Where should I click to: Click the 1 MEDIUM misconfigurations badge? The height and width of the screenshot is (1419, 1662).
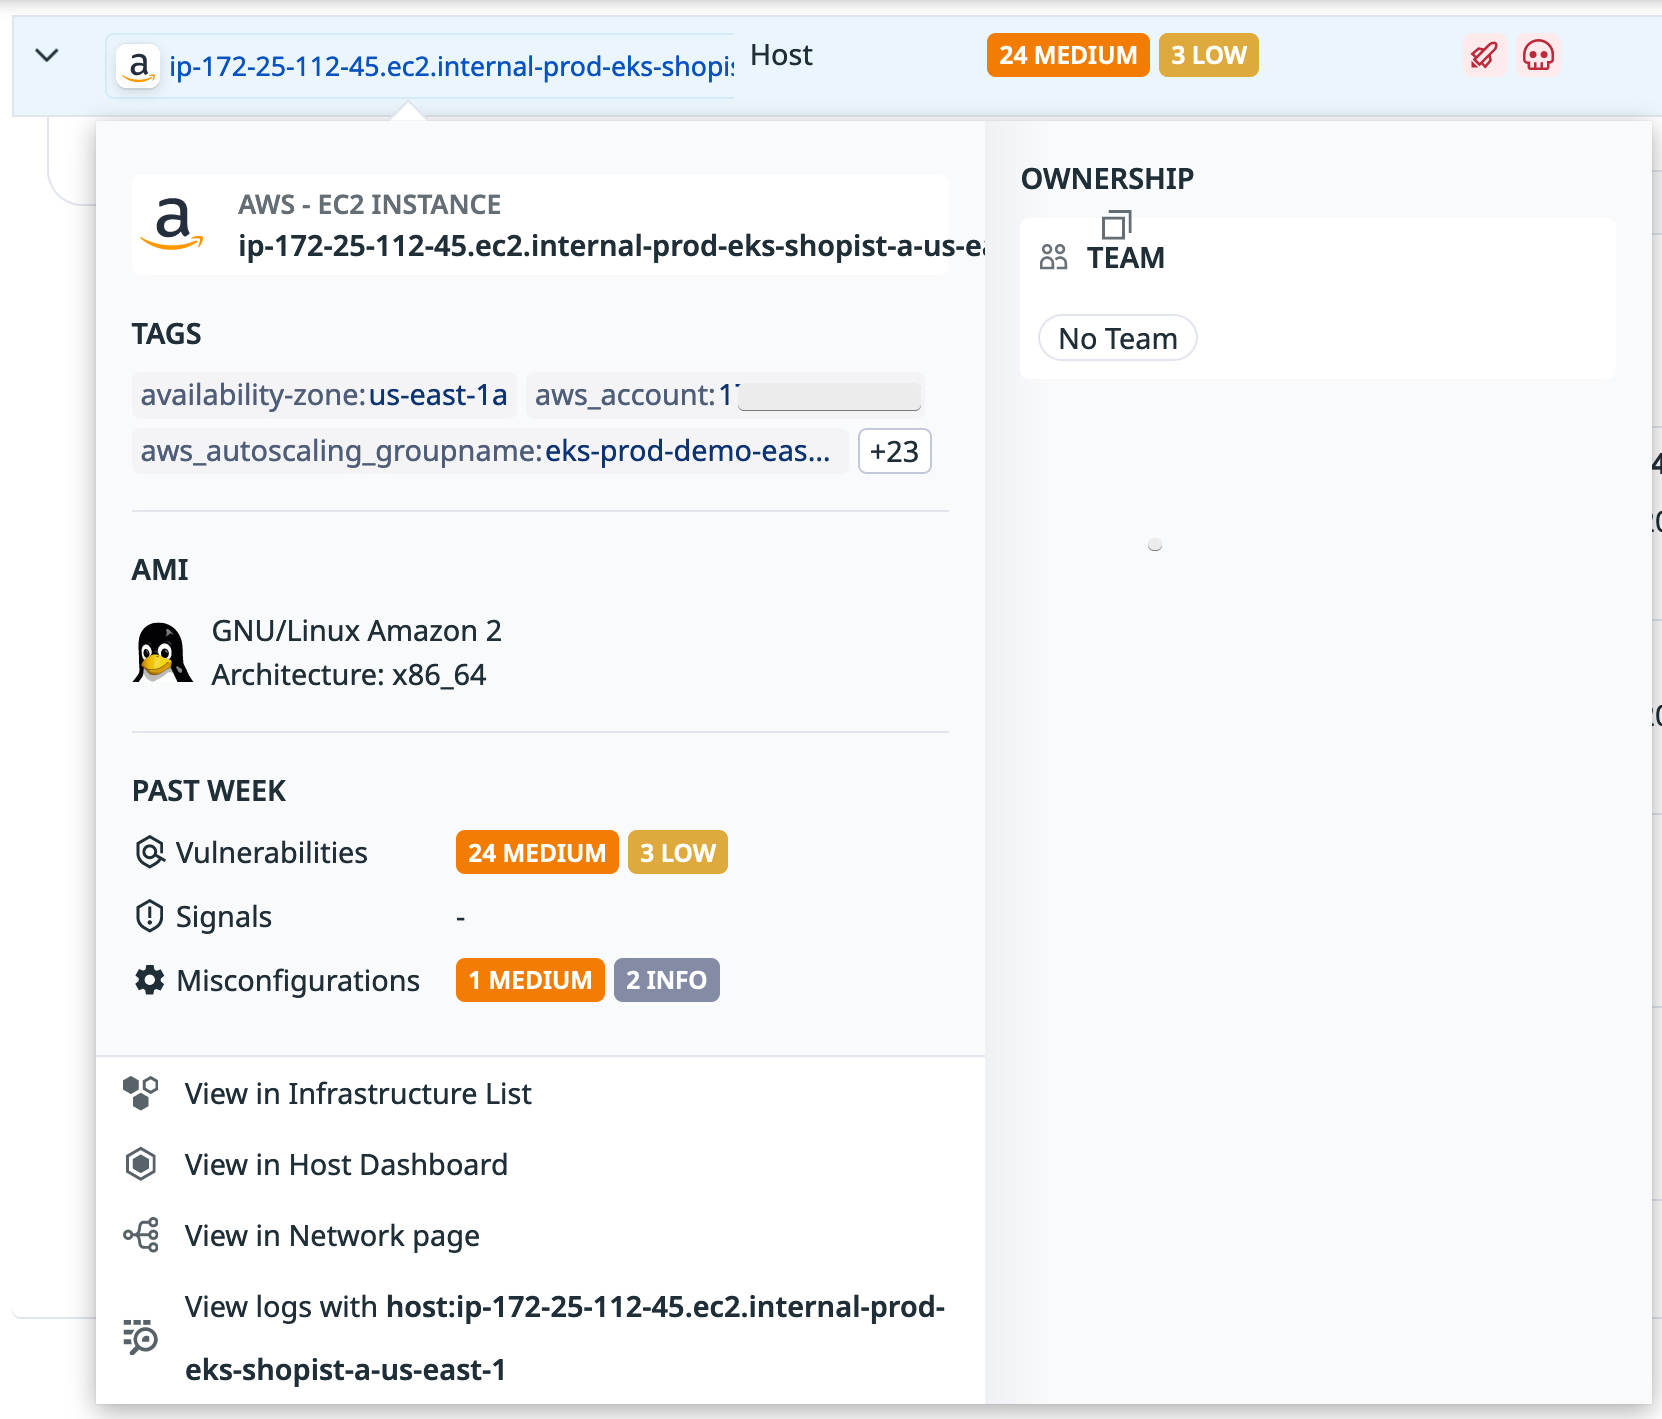point(530,980)
